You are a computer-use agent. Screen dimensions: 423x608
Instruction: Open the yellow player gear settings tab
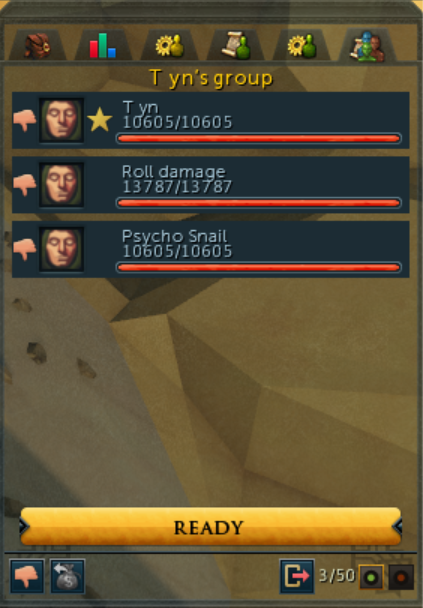(169, 46)
